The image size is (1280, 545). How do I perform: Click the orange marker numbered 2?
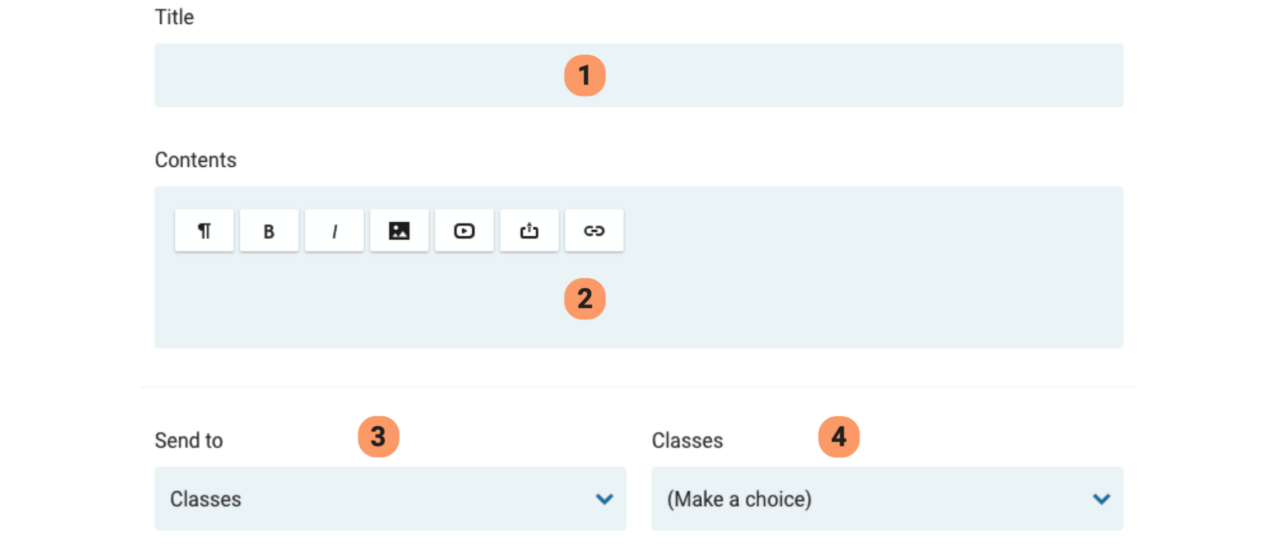(585, 298)
